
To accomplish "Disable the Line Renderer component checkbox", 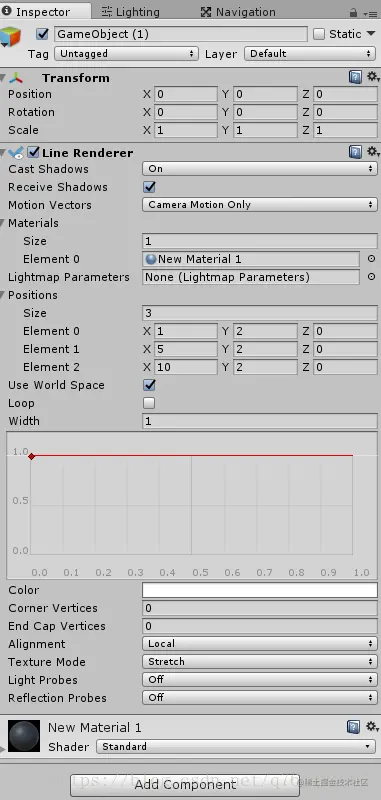I will click(34, 152).
